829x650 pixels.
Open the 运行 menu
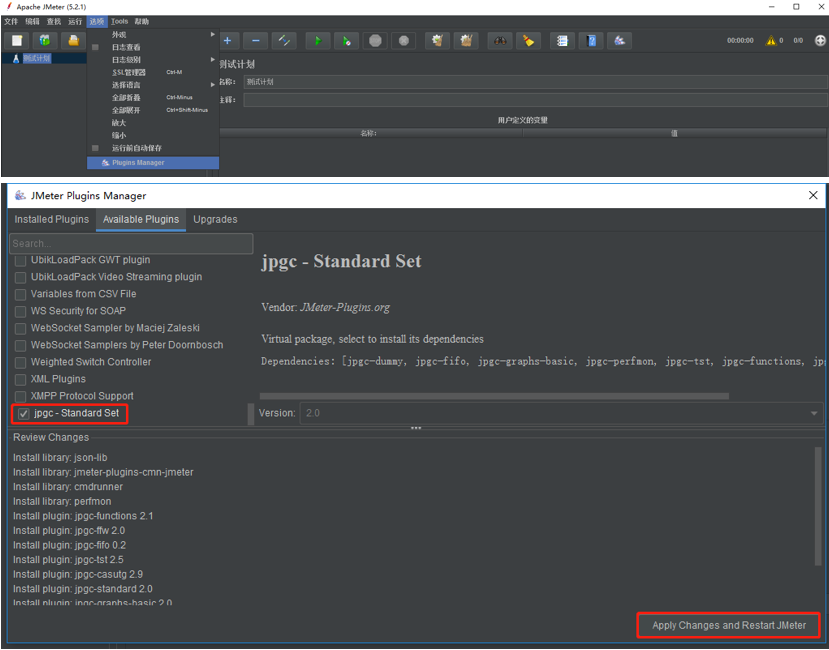[75, 21]
